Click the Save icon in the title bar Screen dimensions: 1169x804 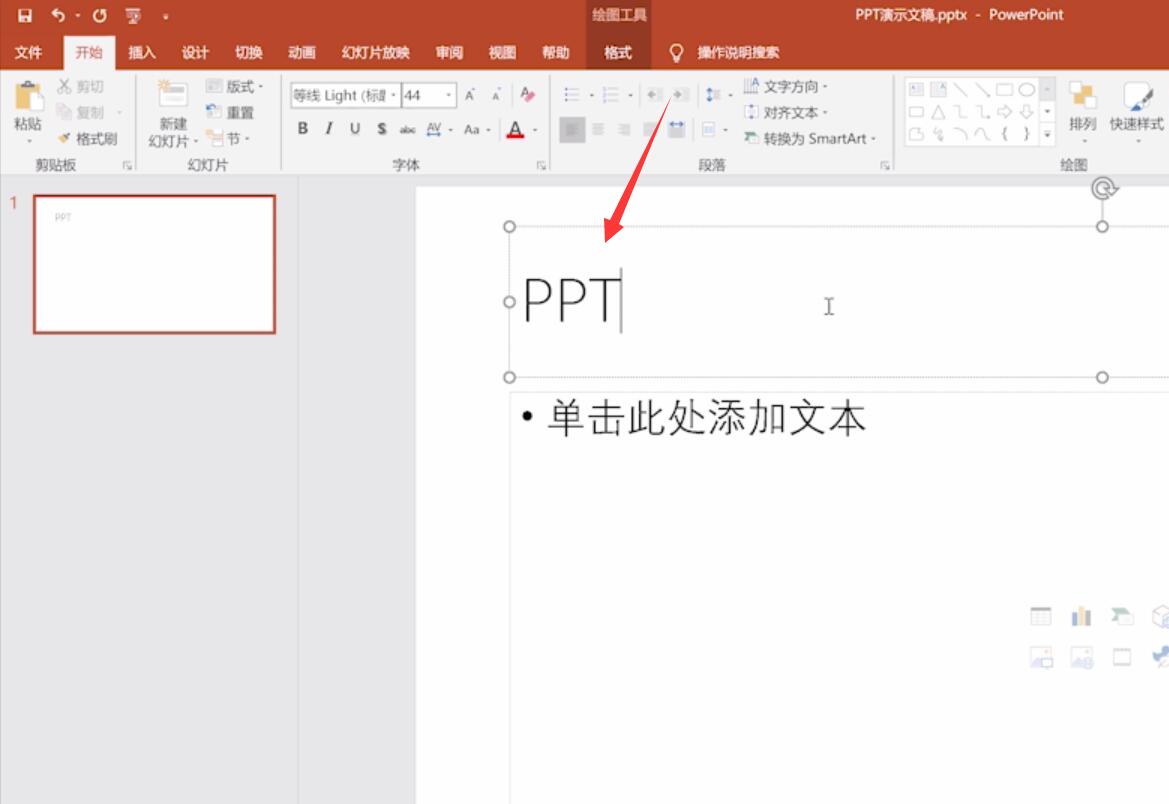pyautogui.click(x=25, y=15)
